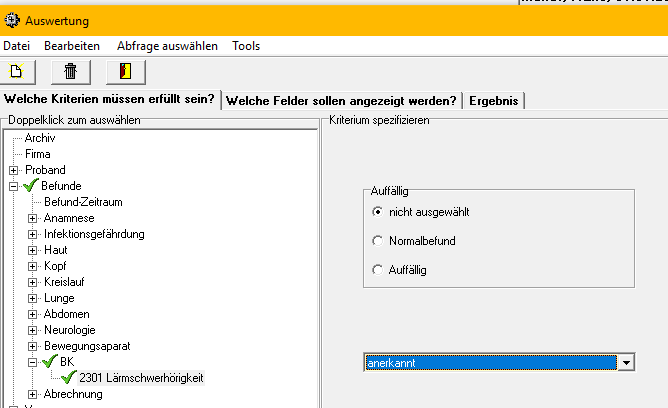Open the Datei menu

17,46
